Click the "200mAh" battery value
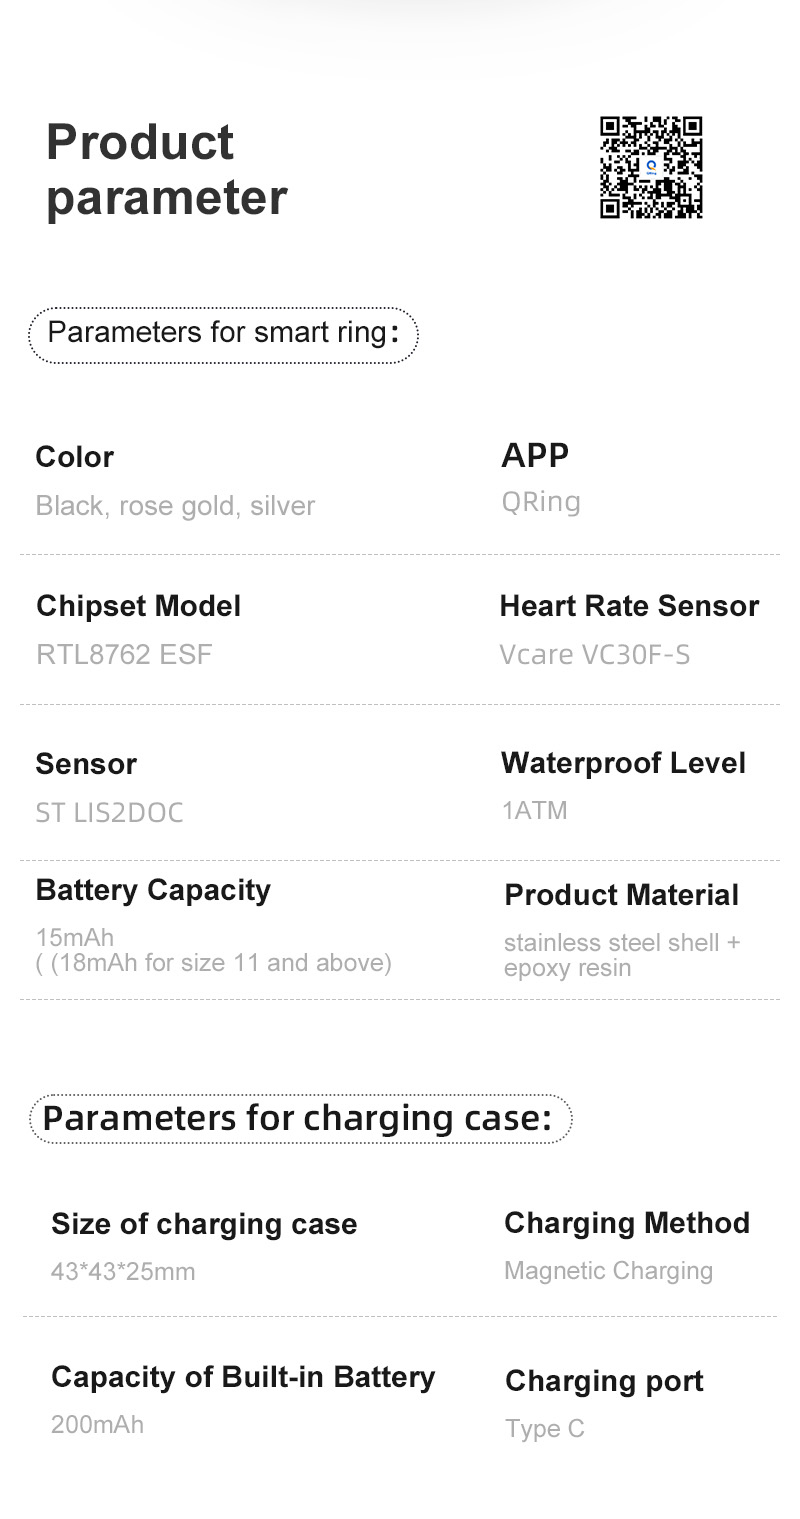Viewport: 800px width, 1519px height. tap(97, 1424)
